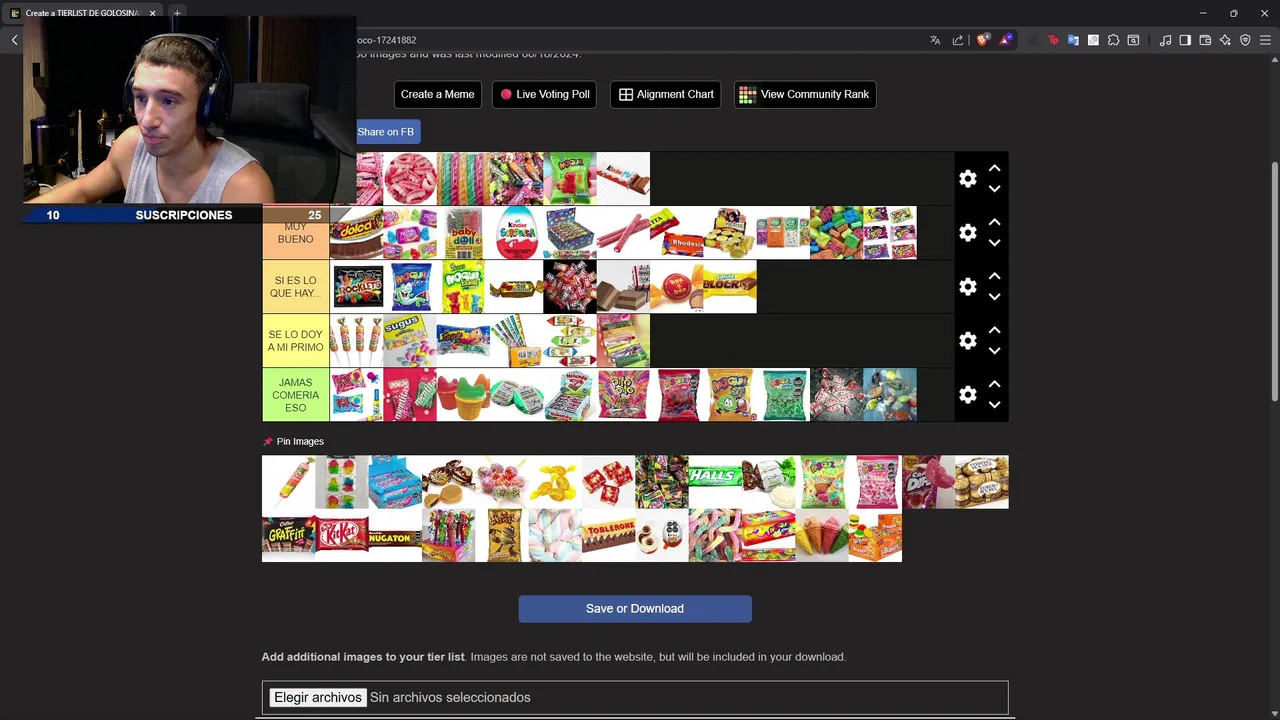The image size is (1280, 720).
Task: Open the Brave Playlist music note icon
Action: tap(1165, 40)
